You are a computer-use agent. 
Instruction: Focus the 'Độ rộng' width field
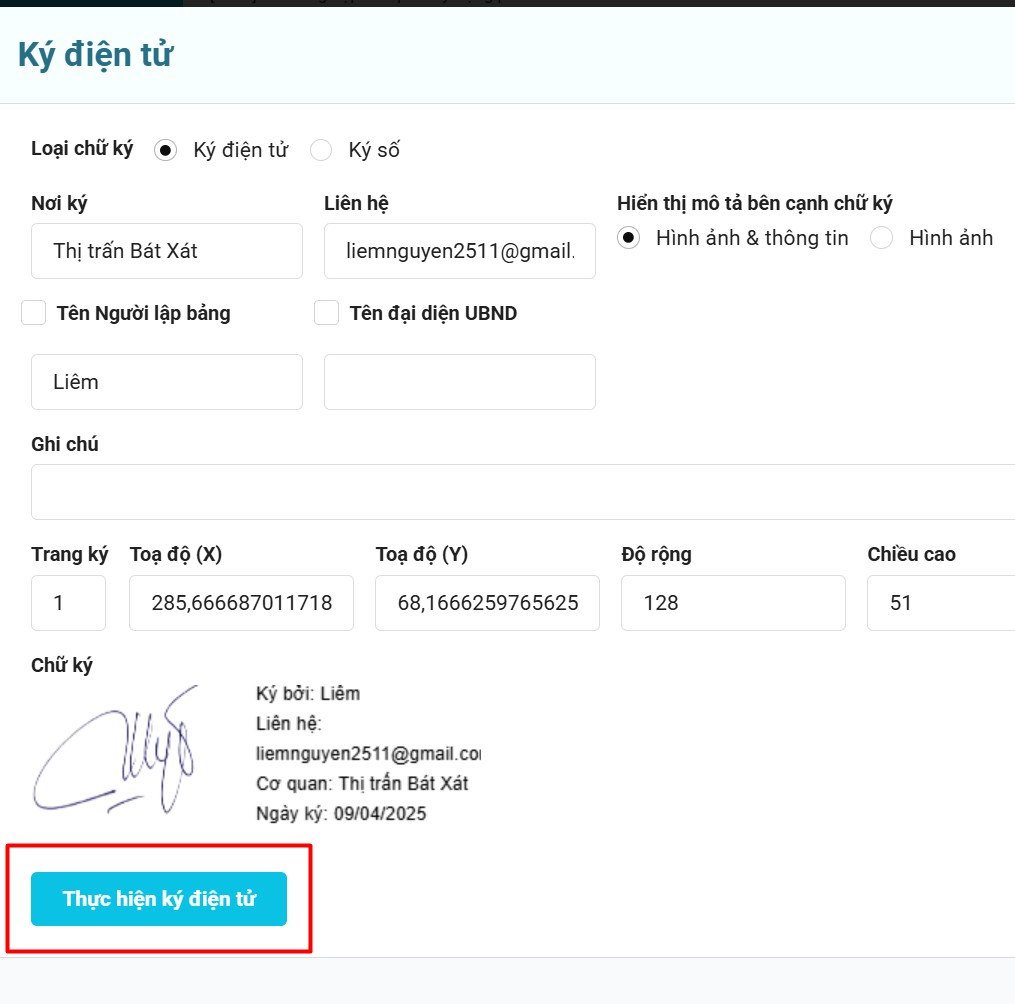(733, 603)
